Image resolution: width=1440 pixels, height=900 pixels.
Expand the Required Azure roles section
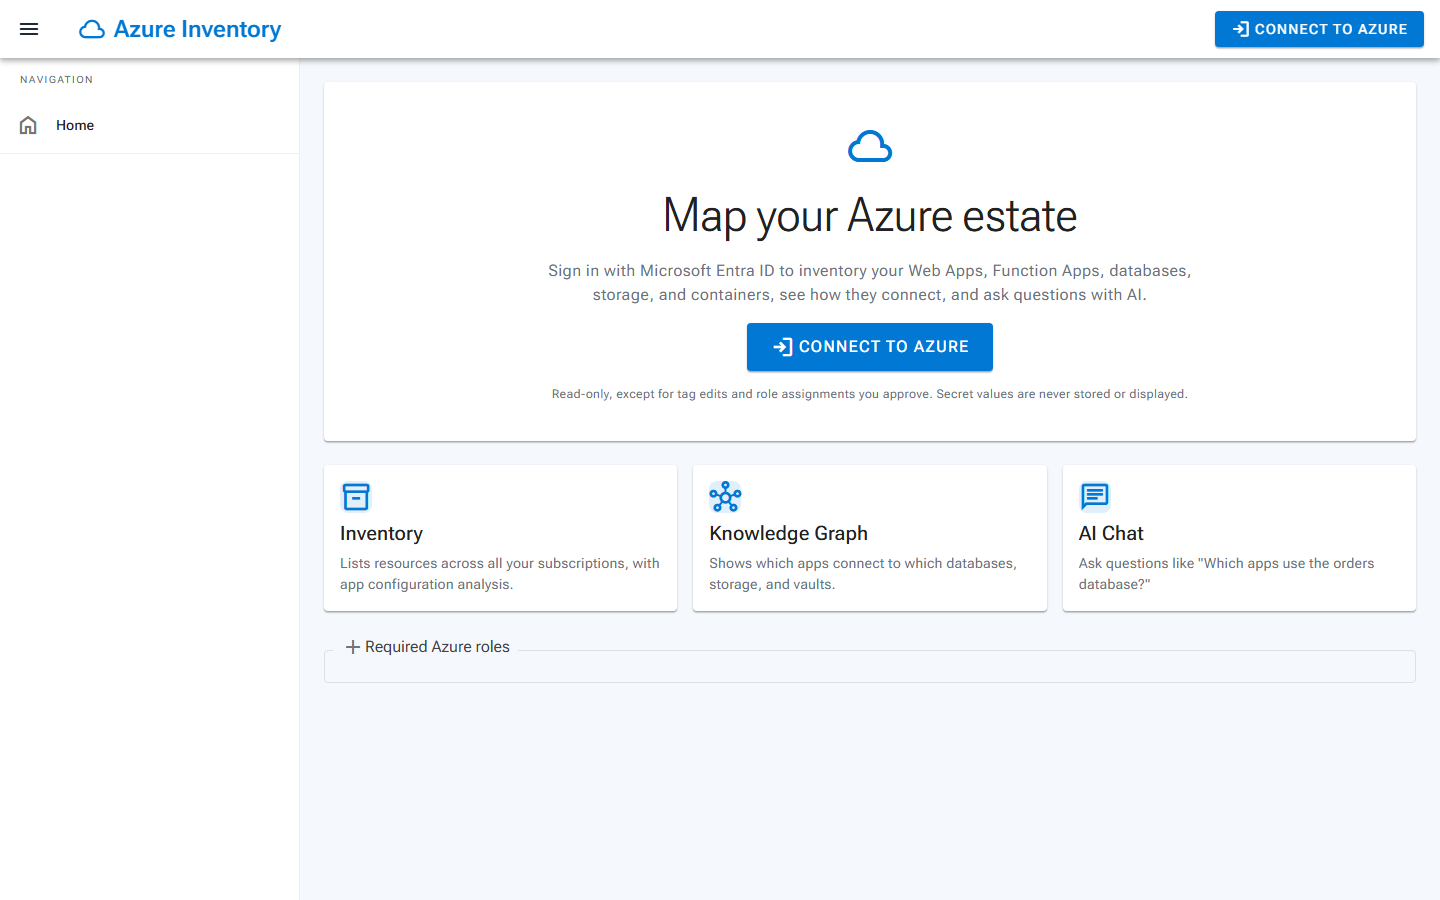coord(427,647)
